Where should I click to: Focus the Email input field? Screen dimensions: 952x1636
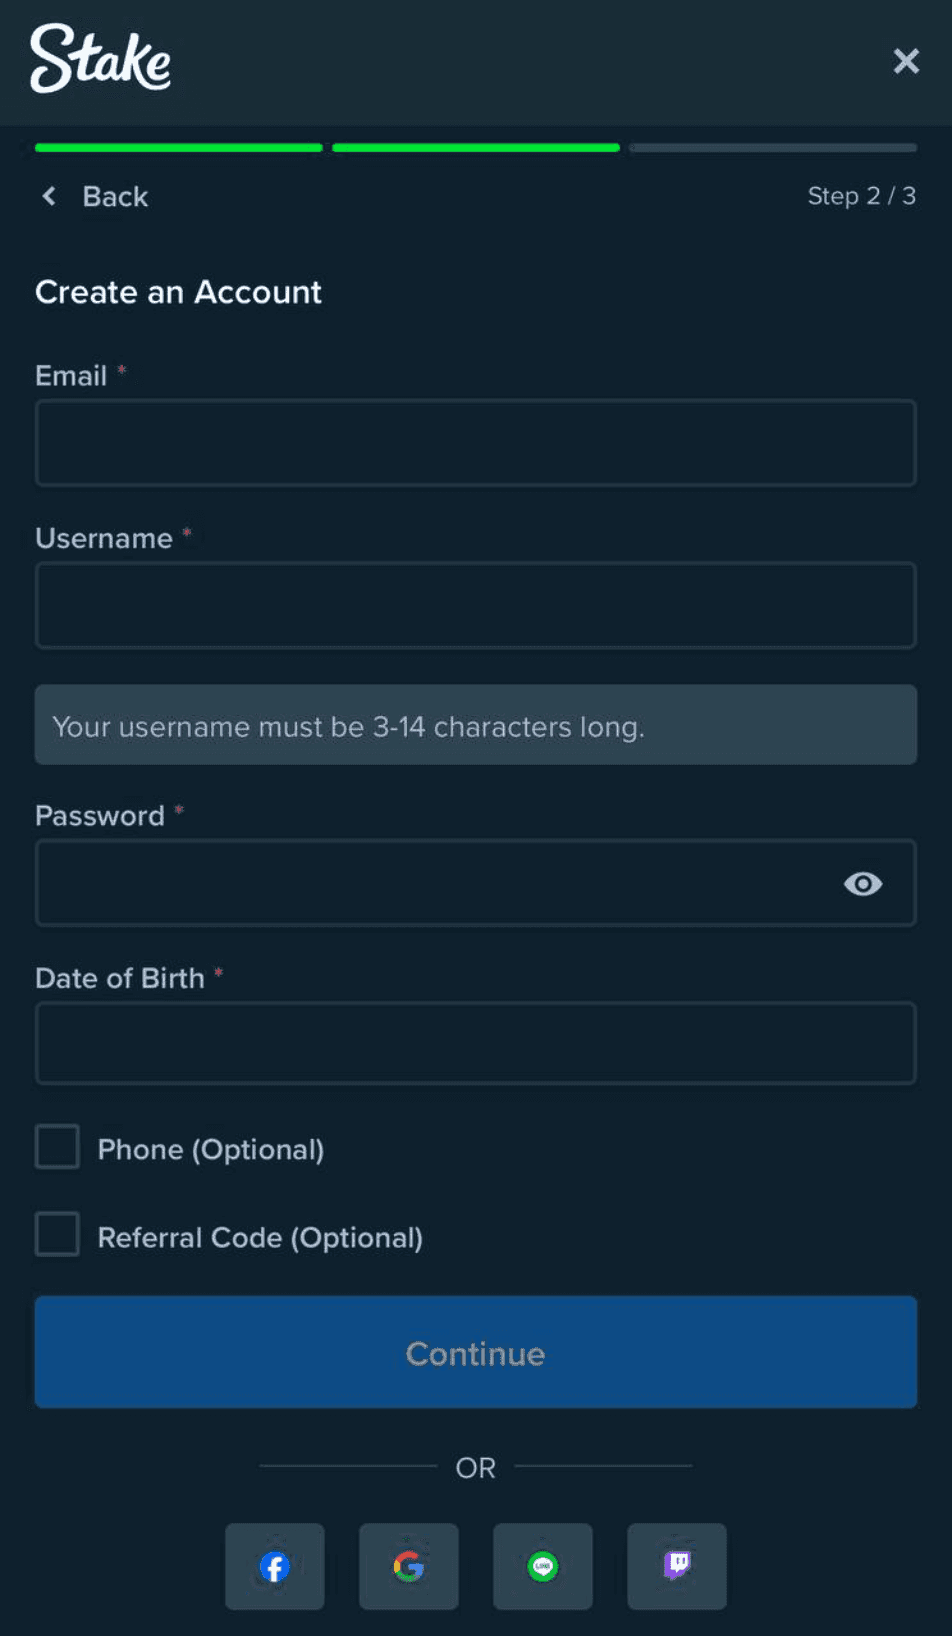[x=475, y=443]
